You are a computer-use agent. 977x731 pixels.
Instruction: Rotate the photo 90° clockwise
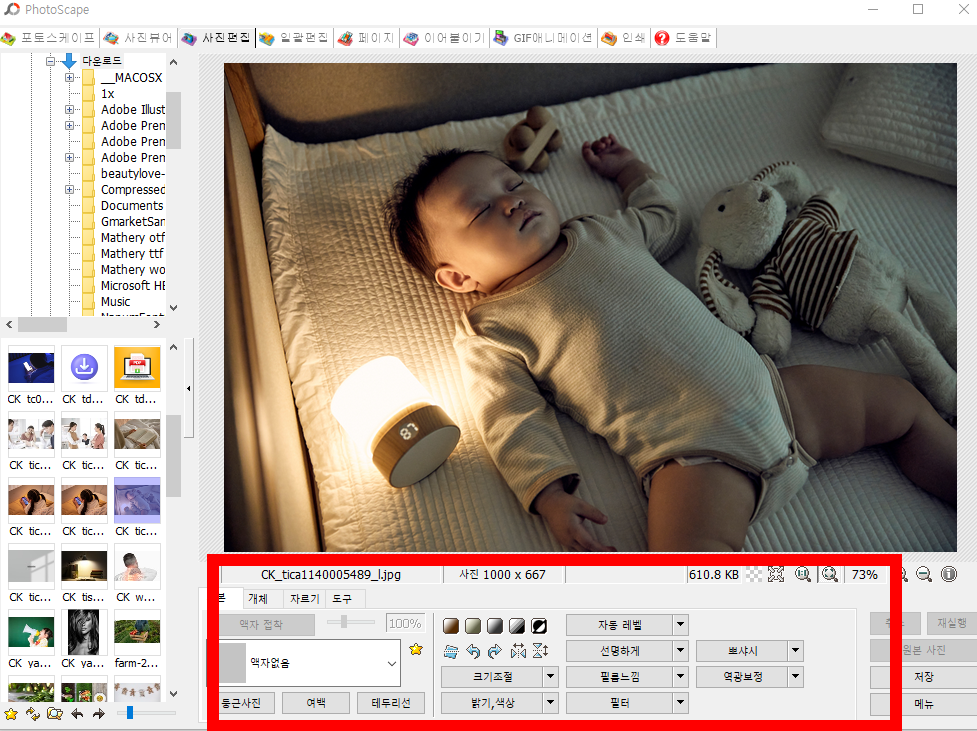[x=495, y=652]
